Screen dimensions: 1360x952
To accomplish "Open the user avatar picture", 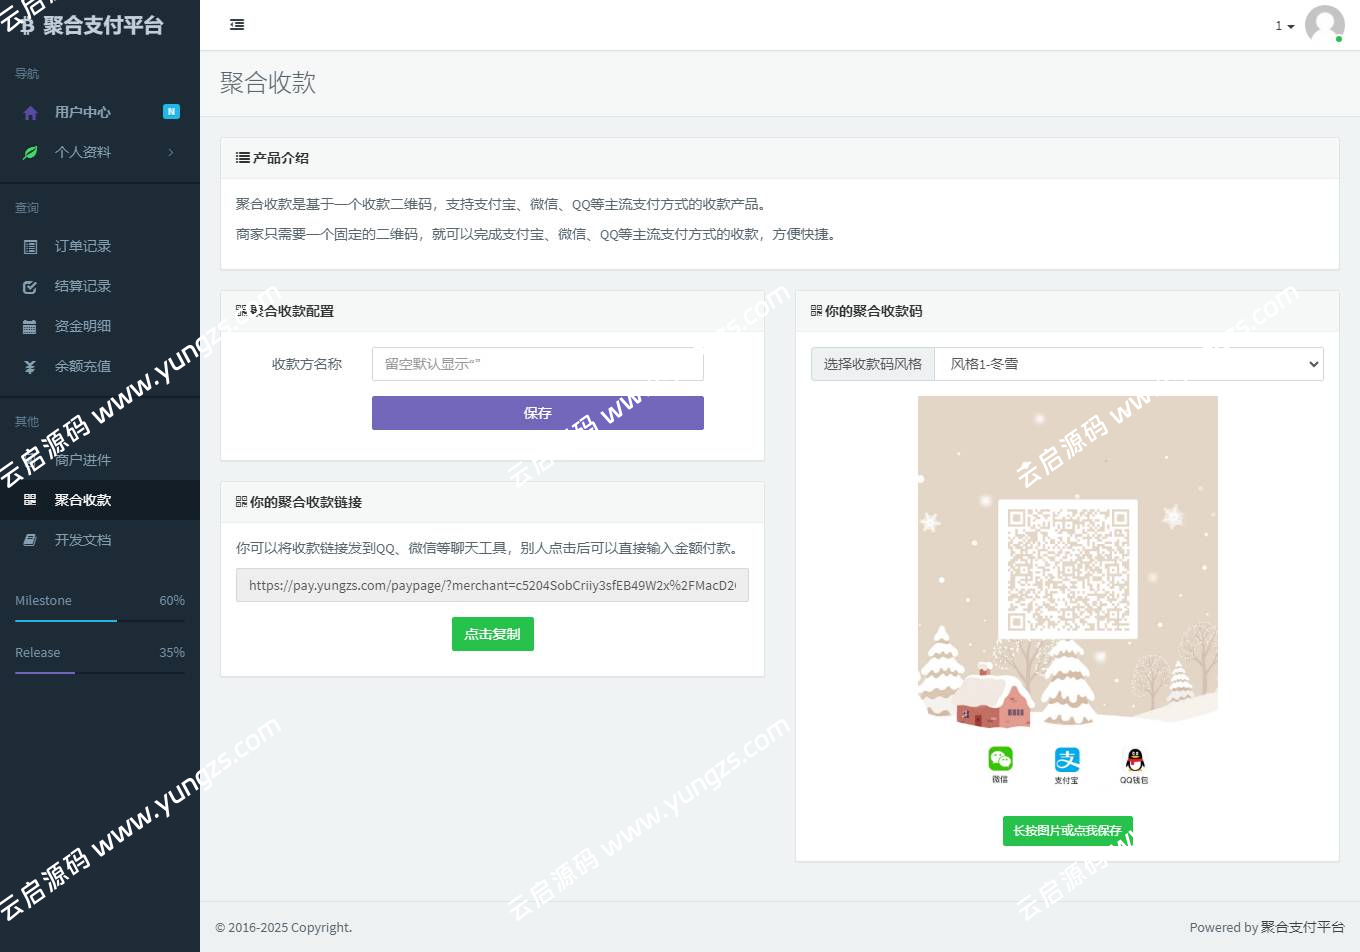I will 1324,26.
